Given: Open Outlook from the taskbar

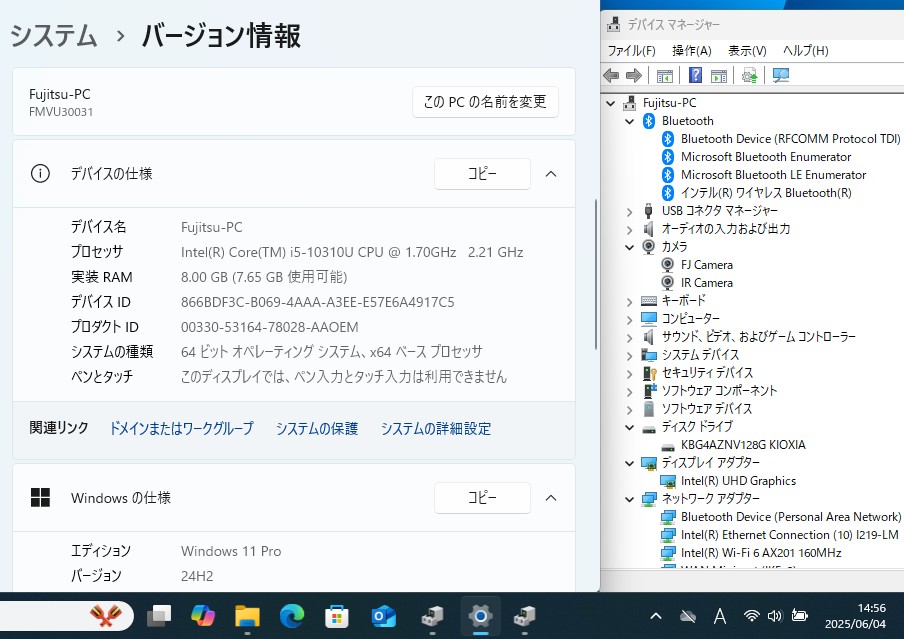Looking at the screenshot, I should click(x=383, y=617).
